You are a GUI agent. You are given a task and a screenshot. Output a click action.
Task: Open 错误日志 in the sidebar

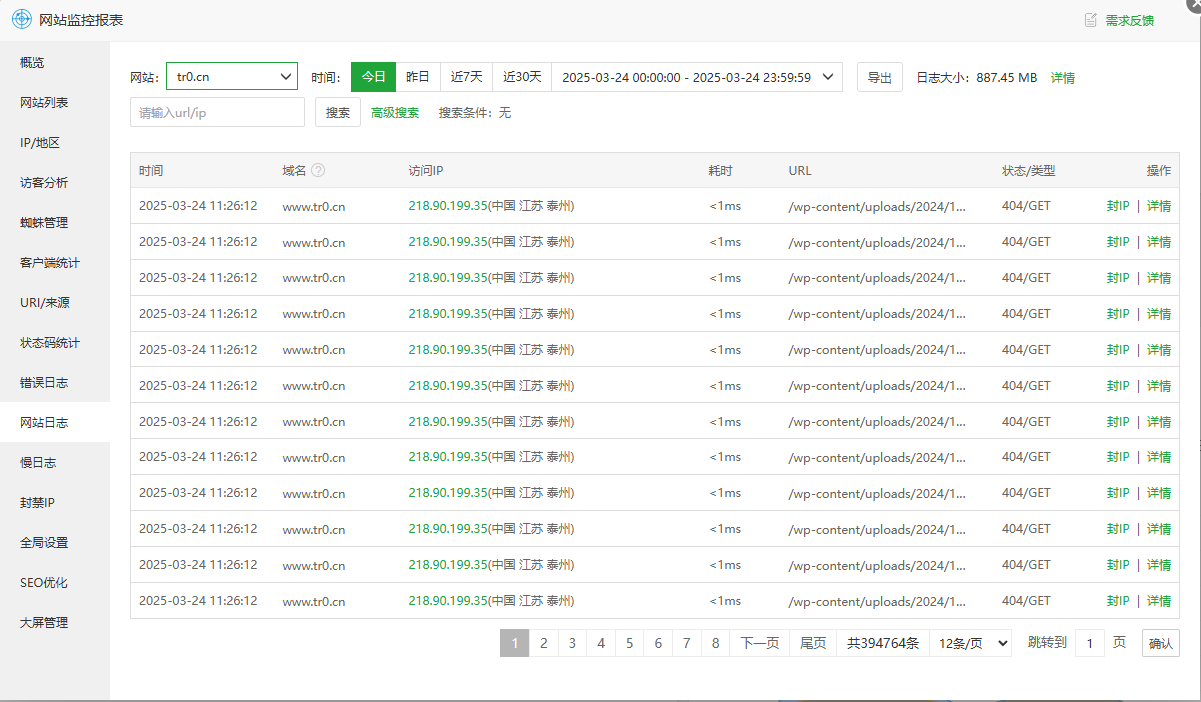pyautogui.click(x=55, y=383)
